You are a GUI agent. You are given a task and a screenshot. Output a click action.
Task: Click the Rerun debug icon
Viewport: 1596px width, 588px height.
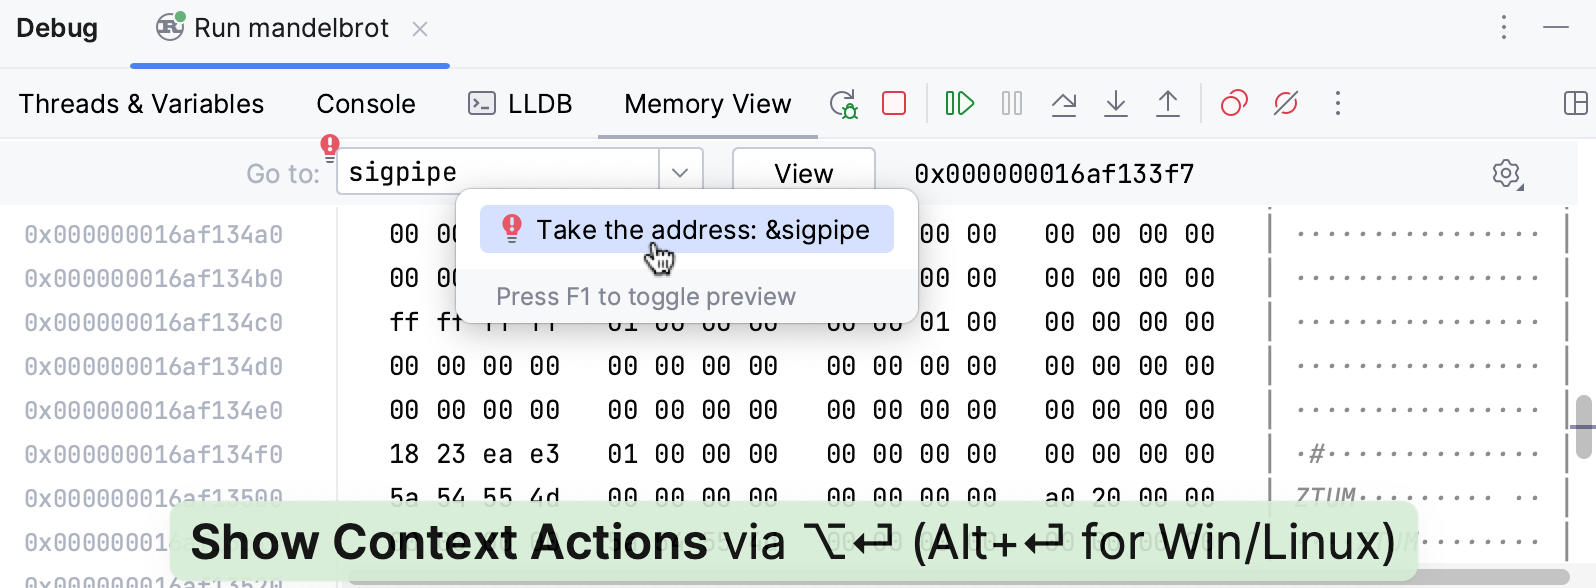click(843, 104)
